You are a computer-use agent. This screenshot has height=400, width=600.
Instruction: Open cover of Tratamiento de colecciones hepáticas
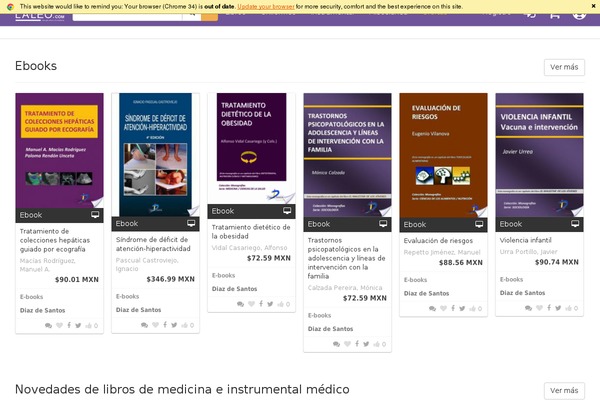tap(59, 150)
